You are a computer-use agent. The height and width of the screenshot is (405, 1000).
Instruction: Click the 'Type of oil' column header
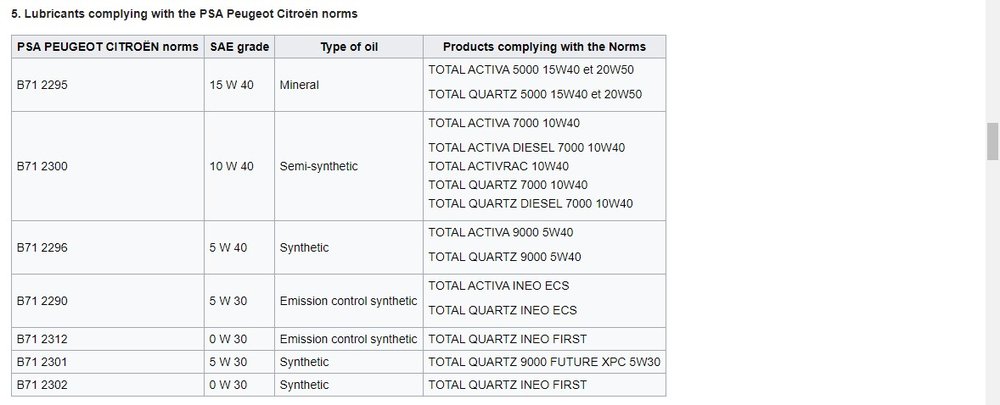pos(349,47)
